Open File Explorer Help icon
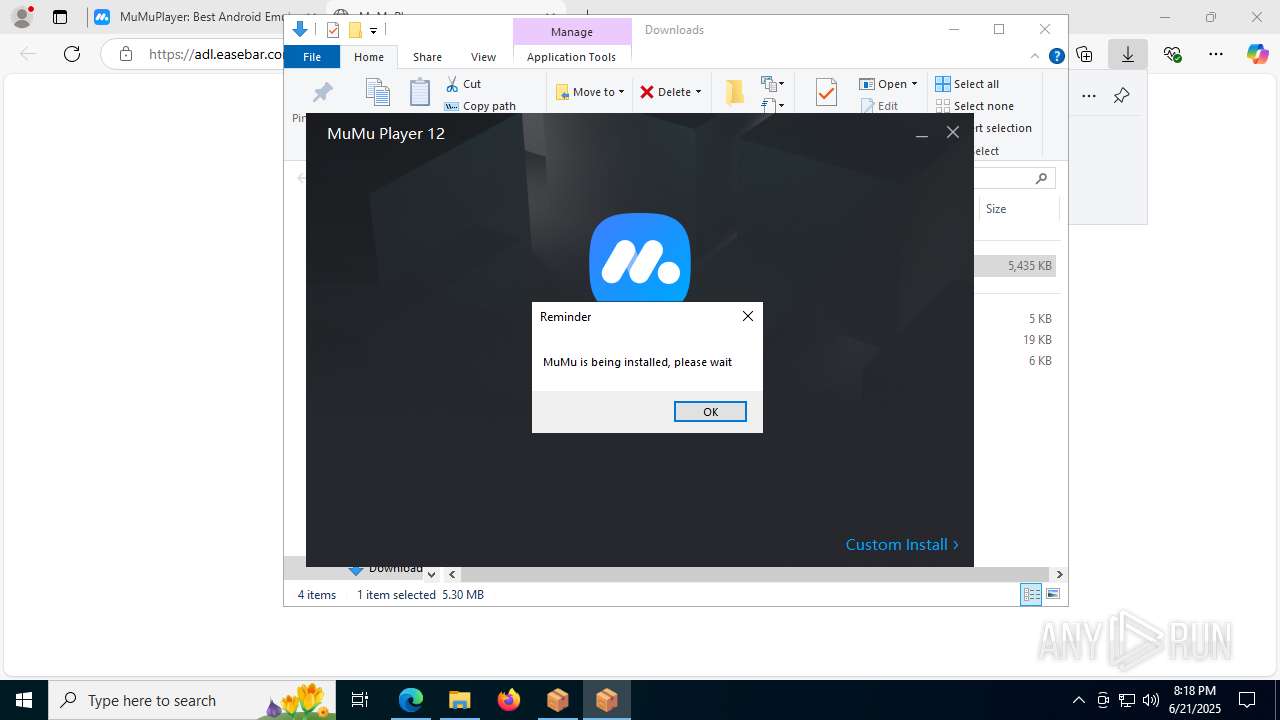 [1056, 57]
